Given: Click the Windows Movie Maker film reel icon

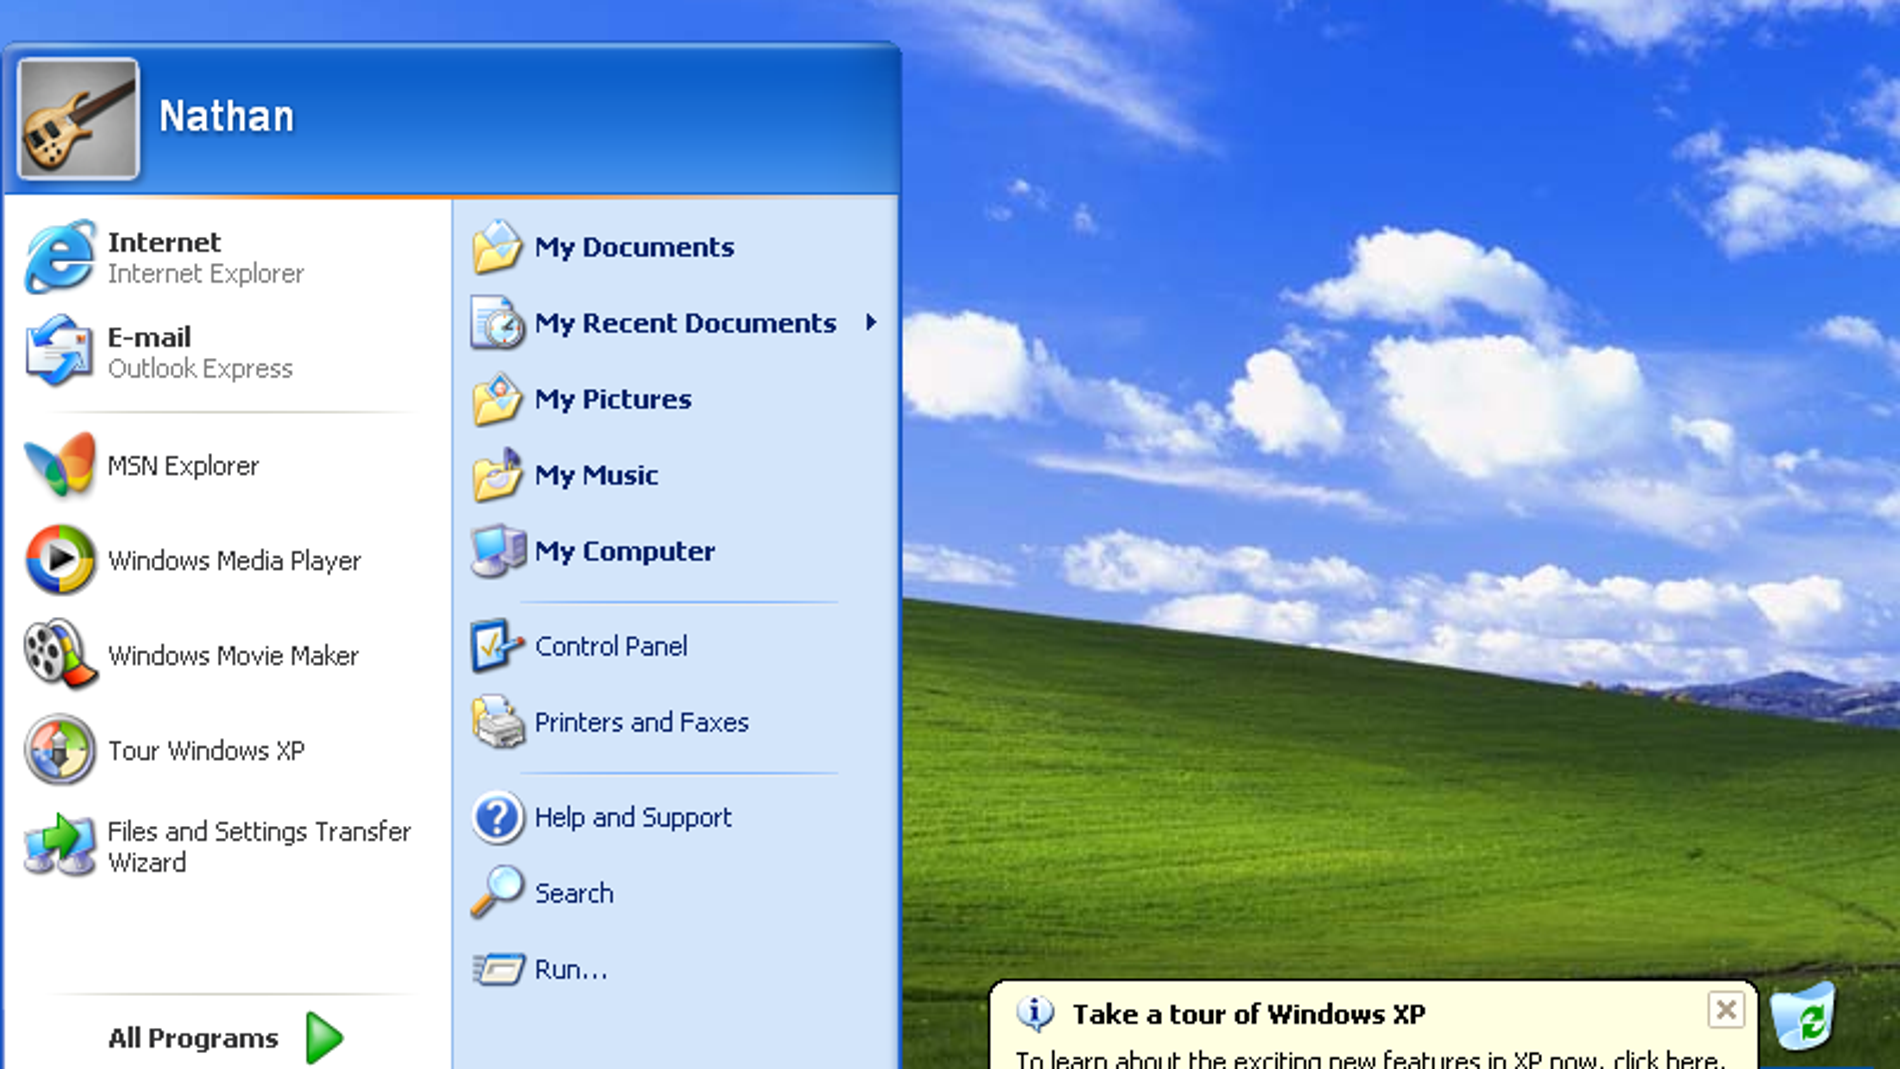Looking at the screenshot, I should click(x=60, y=655).
